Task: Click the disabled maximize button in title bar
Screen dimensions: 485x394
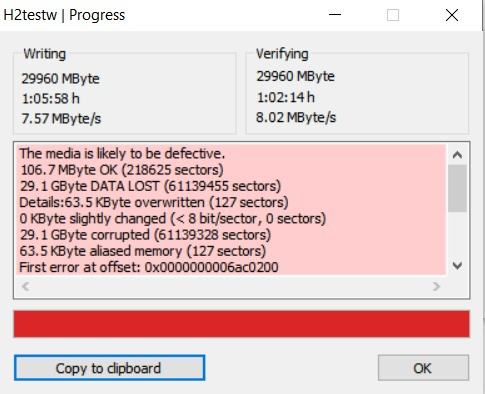Action: 393,15
